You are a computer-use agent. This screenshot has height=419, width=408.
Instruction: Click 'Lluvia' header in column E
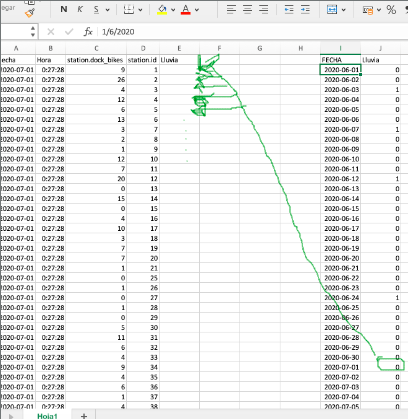pos(179,60)
